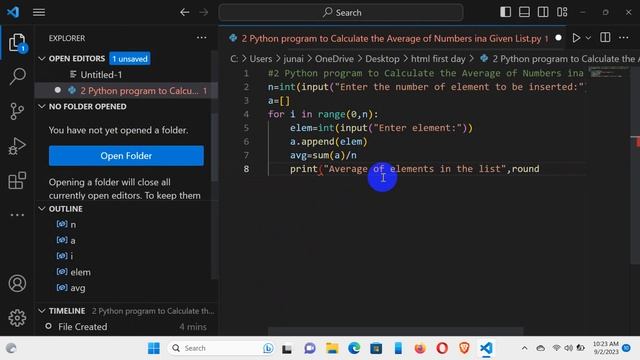This screenshot has width=640, height=360.
Task: Run the Python file
Action: [x=576, y=38]
